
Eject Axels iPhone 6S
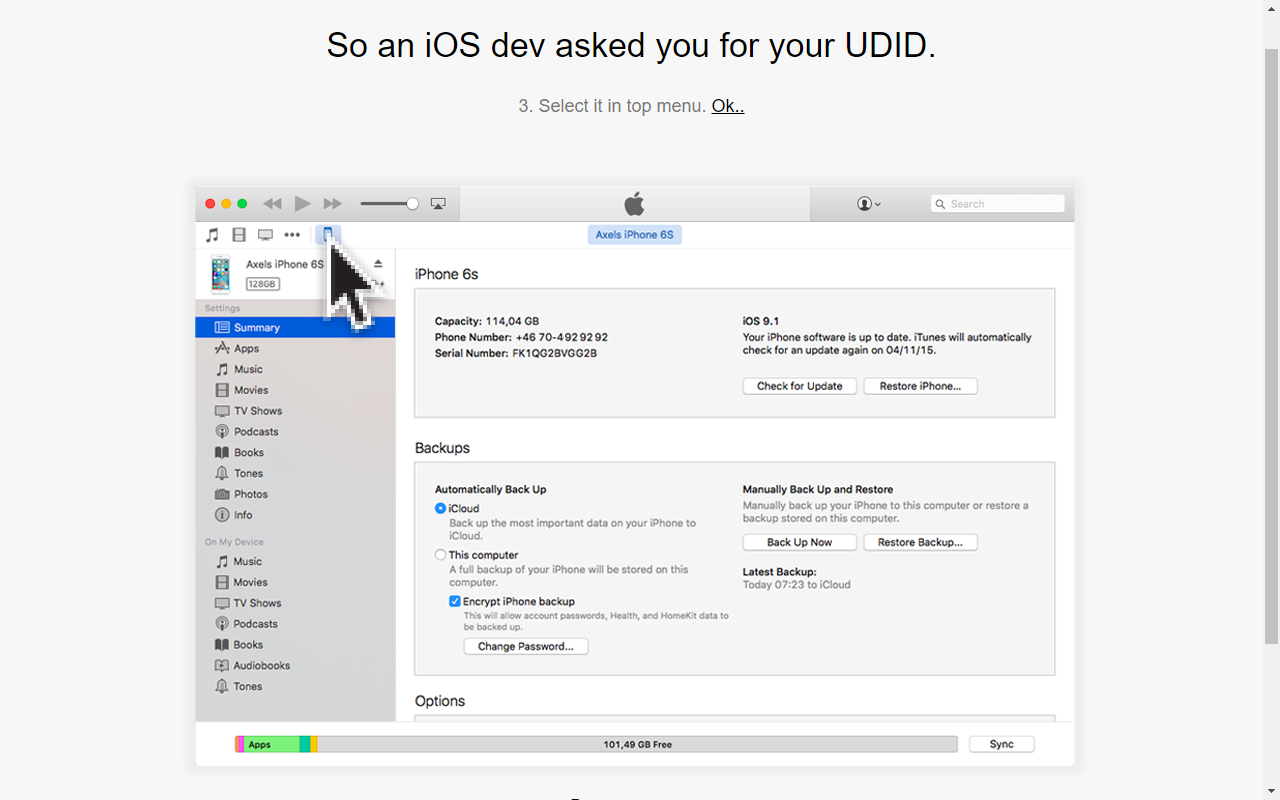pos(378,264)
